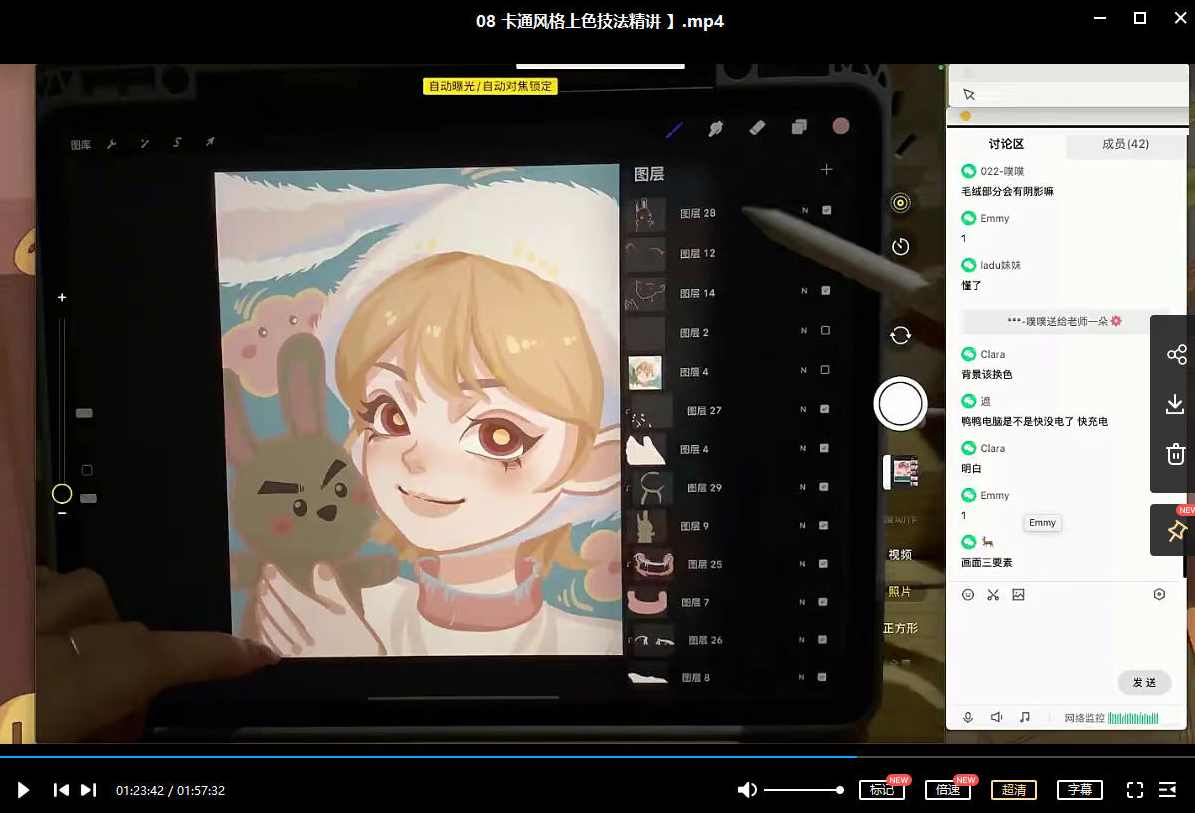This screenshot has width=1195, height=813.
Task: Toggle visibility of layer 图层 14
Action: point(824,290)
